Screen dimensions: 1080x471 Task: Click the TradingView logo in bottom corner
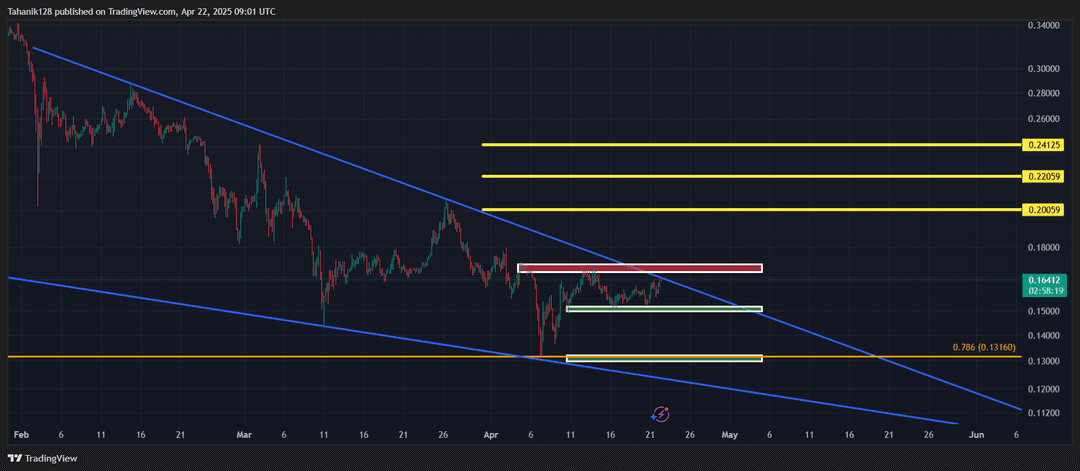point(14,459)
